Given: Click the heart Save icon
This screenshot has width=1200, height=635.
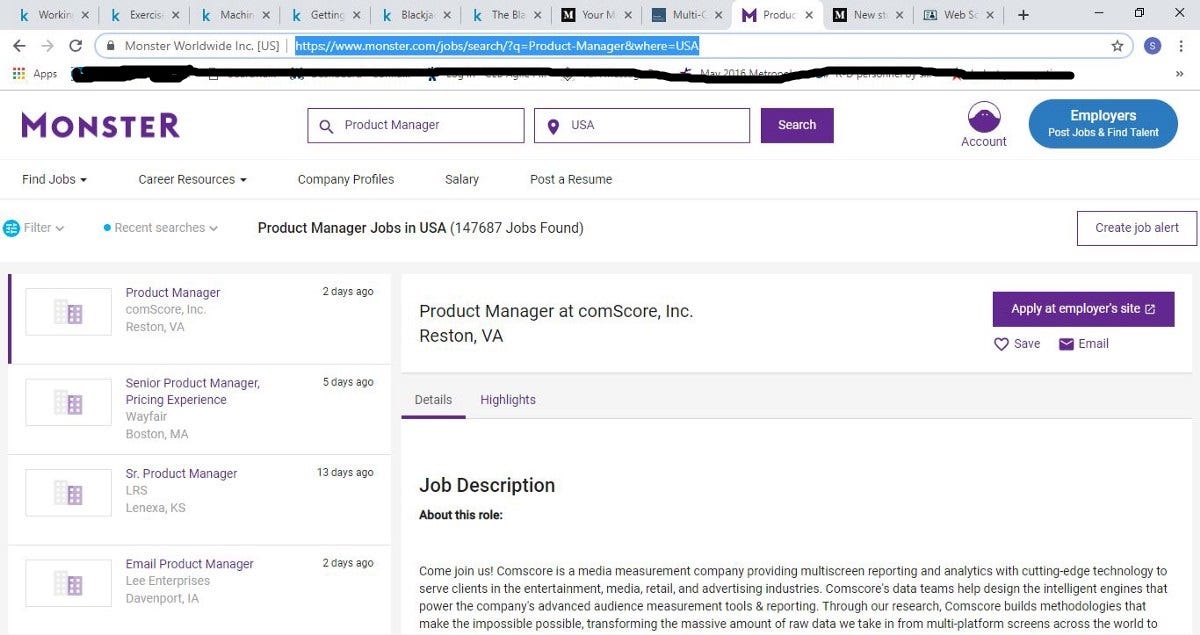Looking at the screenshot, I should click(x=1001, y=344).
